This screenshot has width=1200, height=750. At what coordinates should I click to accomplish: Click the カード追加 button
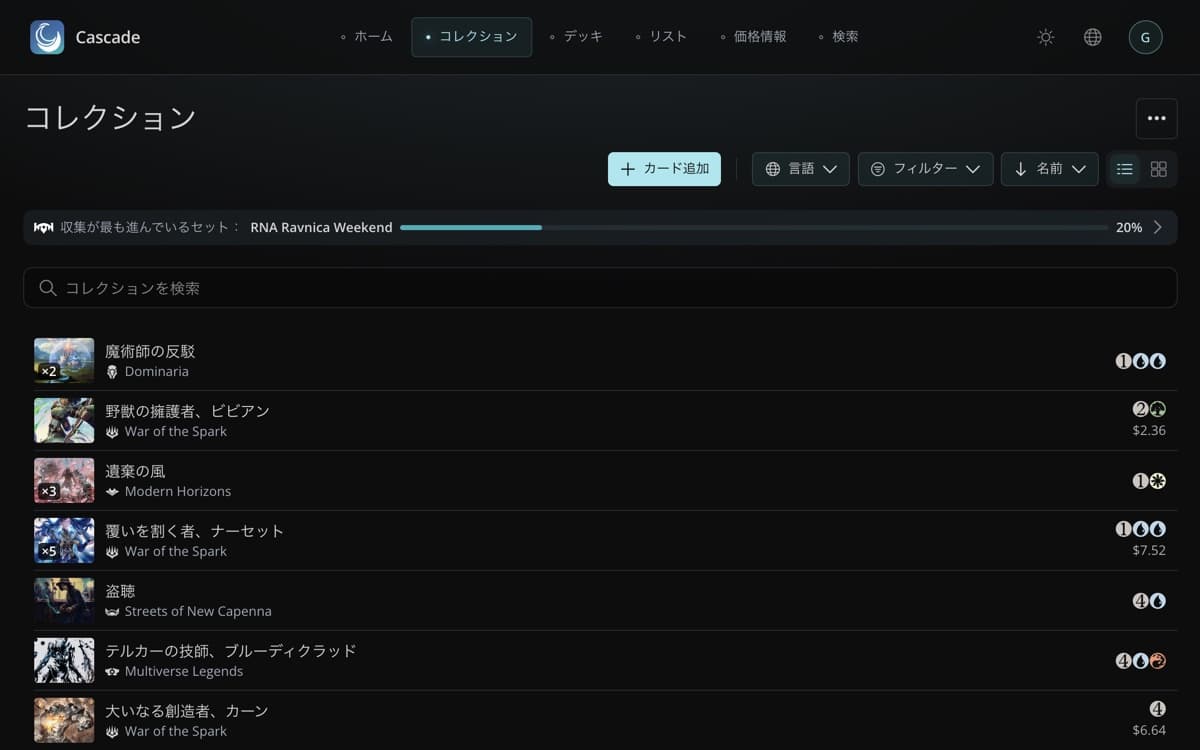(x=664, y=169)
